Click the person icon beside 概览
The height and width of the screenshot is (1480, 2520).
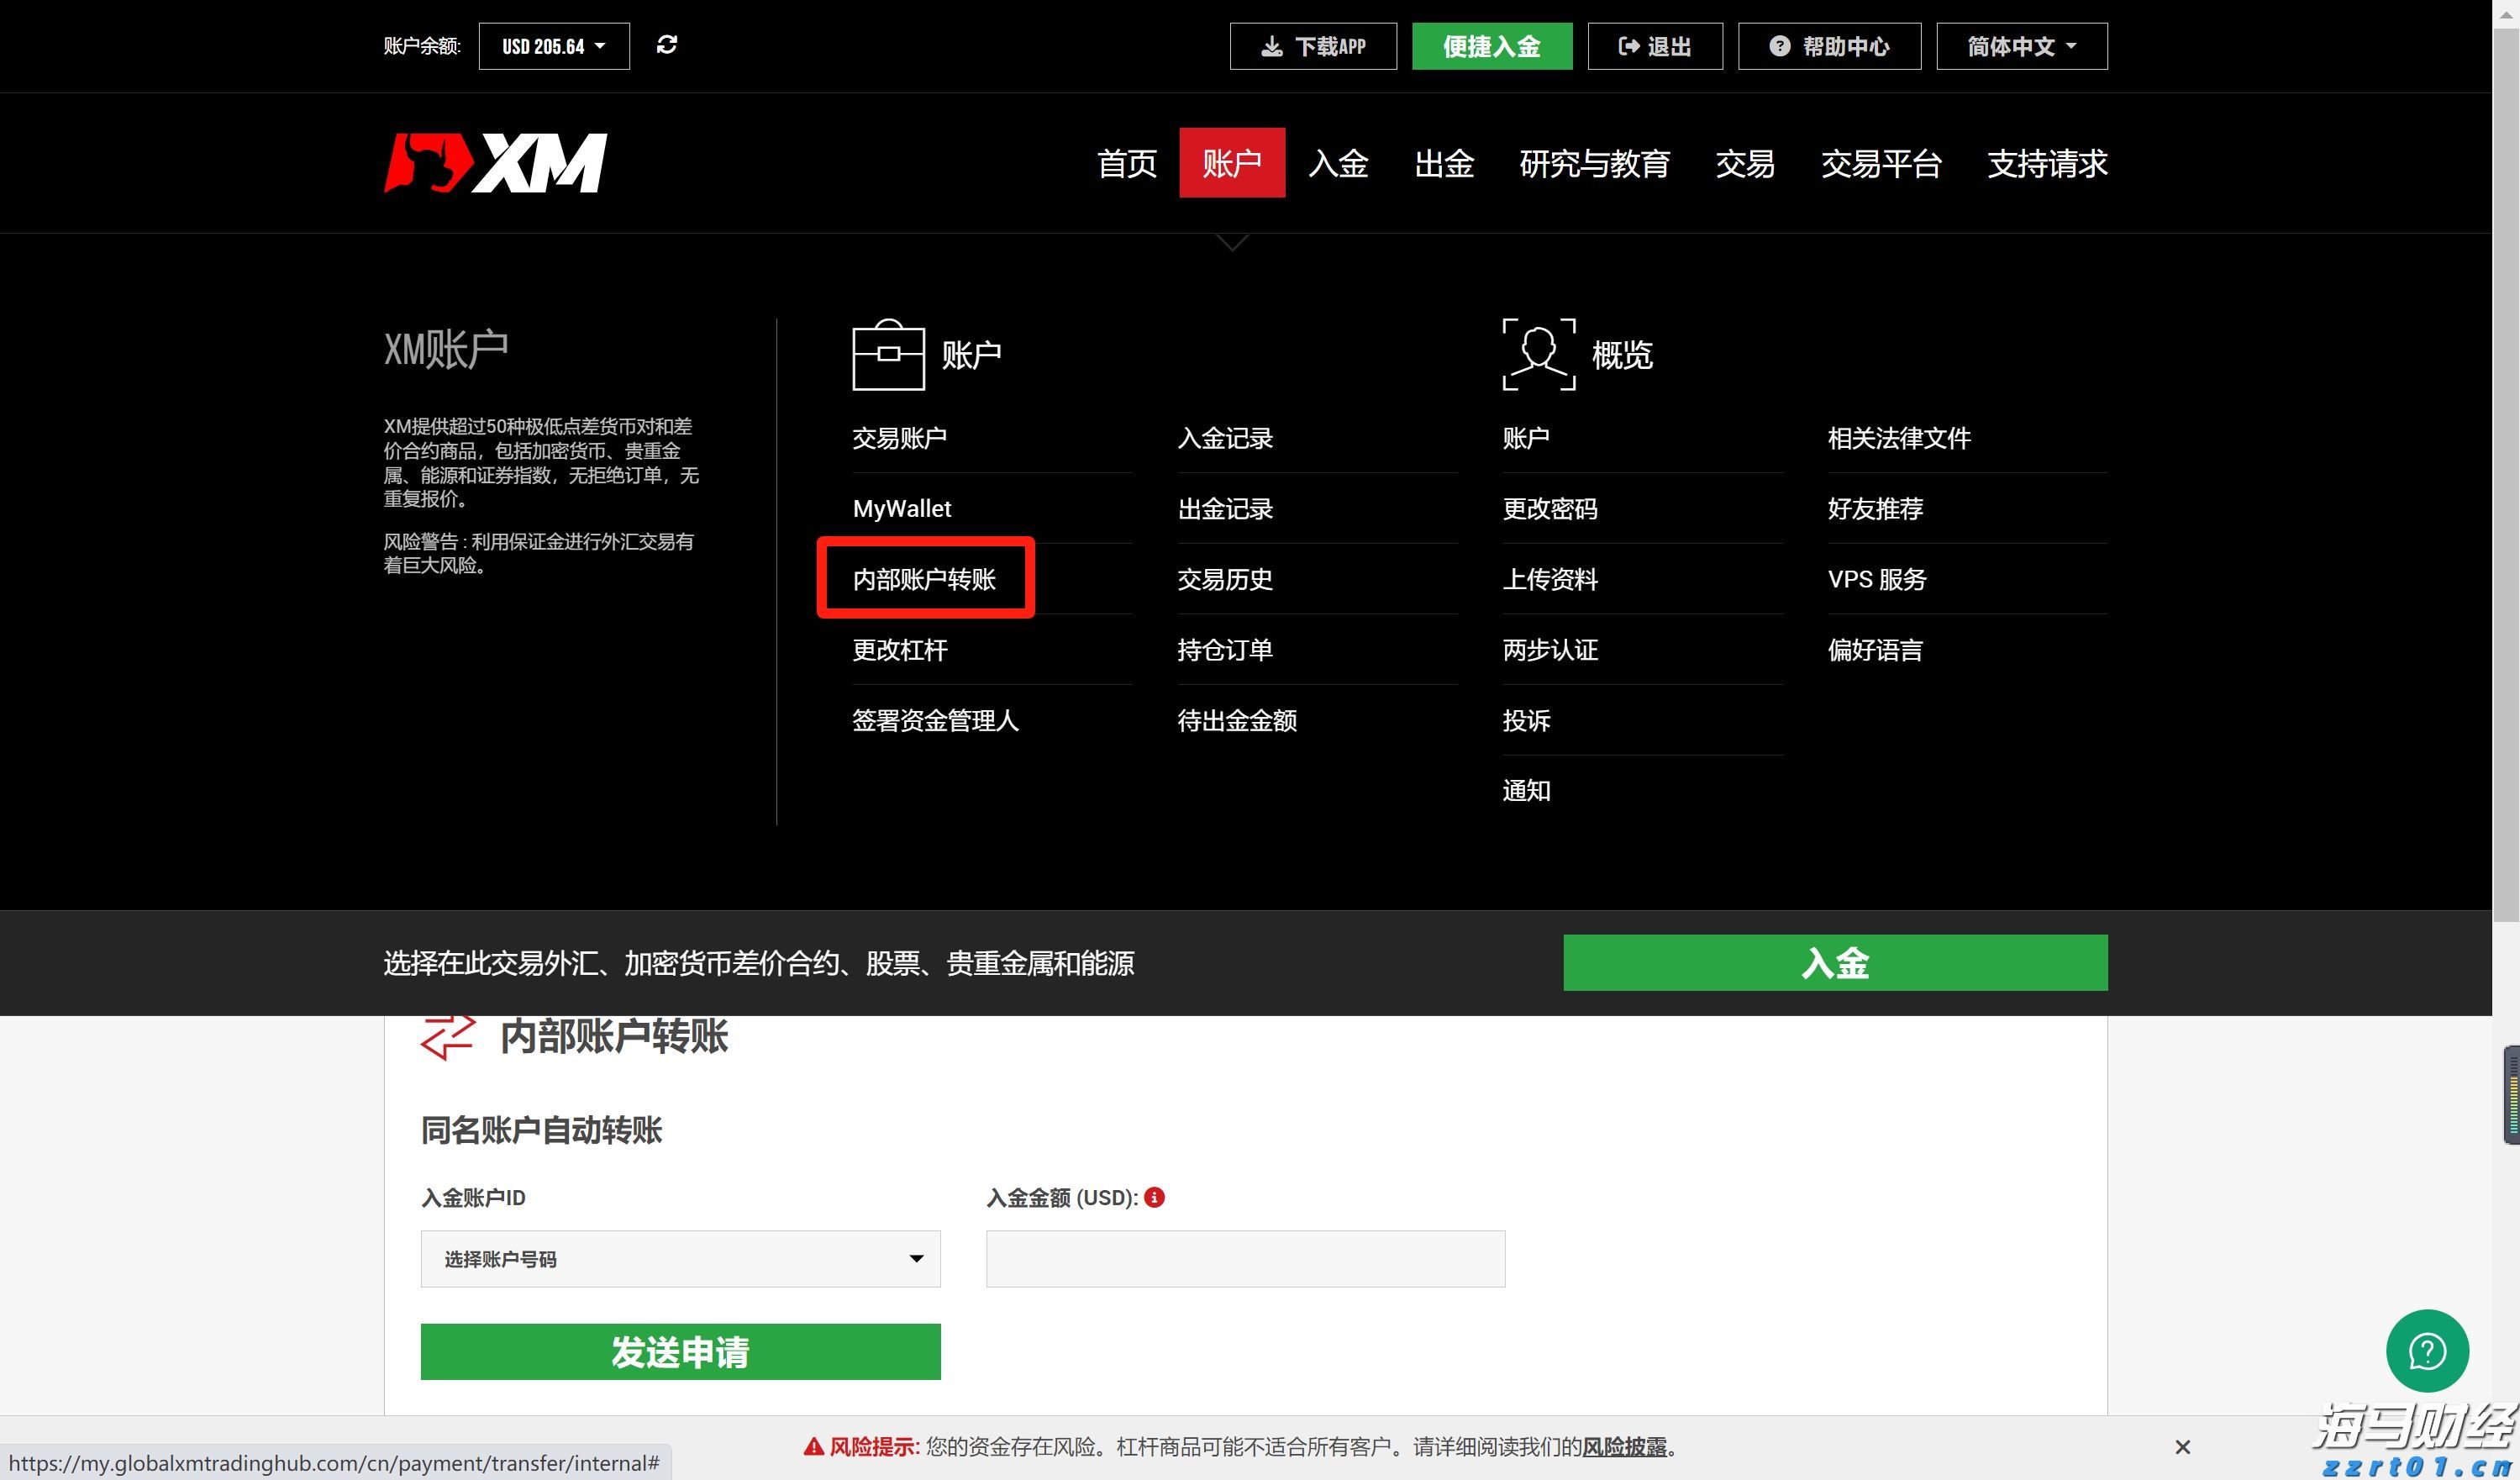pyautogui.click(x=1537, y=352)
